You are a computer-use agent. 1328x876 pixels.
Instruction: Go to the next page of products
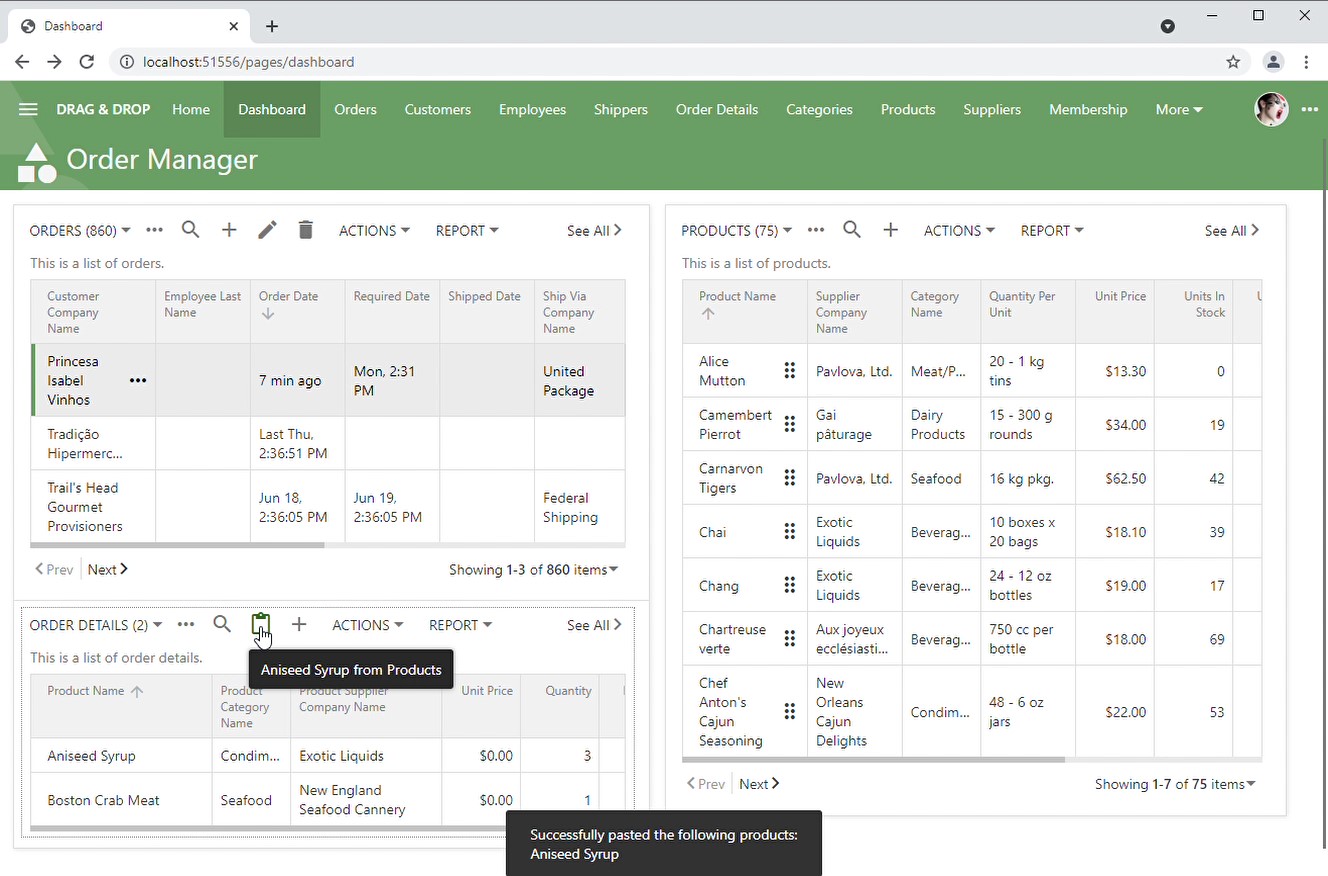pyautogui.click(x=758, y=783)
